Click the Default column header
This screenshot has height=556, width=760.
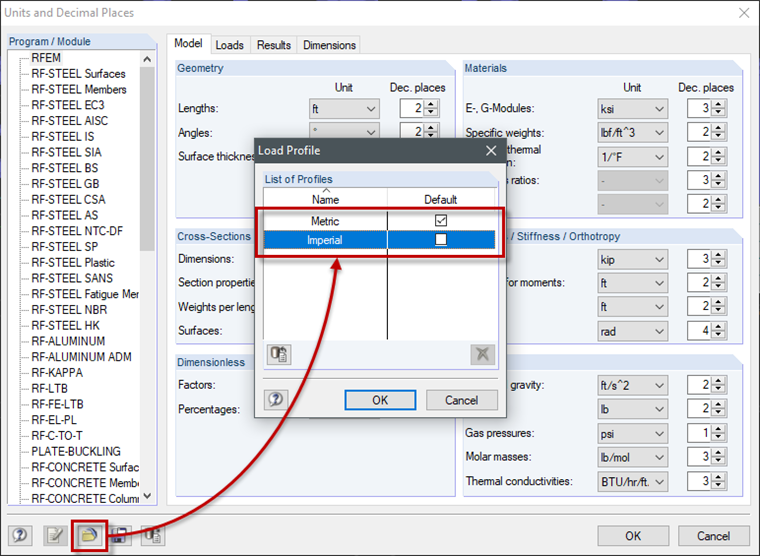[441, 199]
